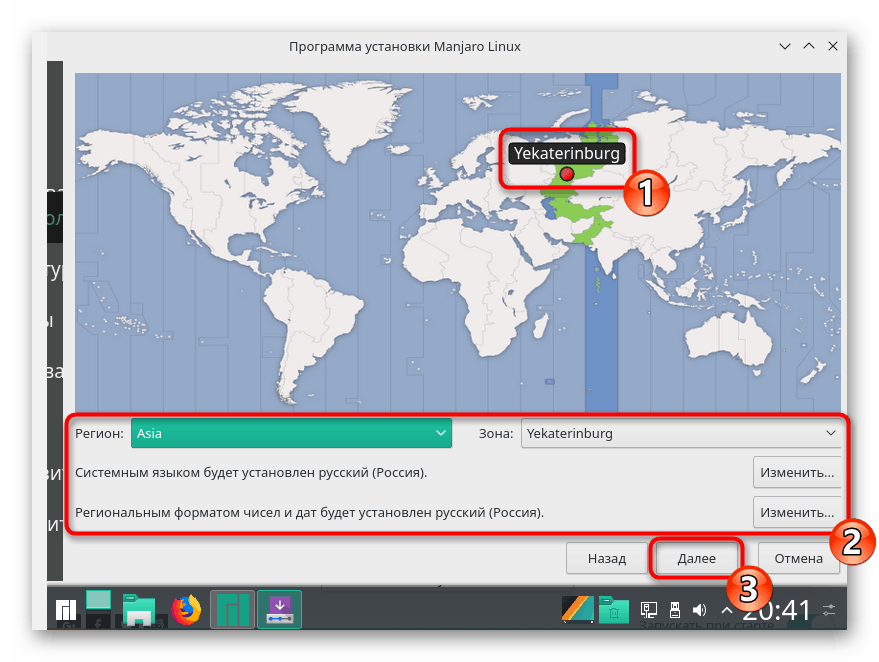Click the show desktop icon in taskbar
This screenshot has height=662, width=879.
pyautogui.click(x=98, y=600)
